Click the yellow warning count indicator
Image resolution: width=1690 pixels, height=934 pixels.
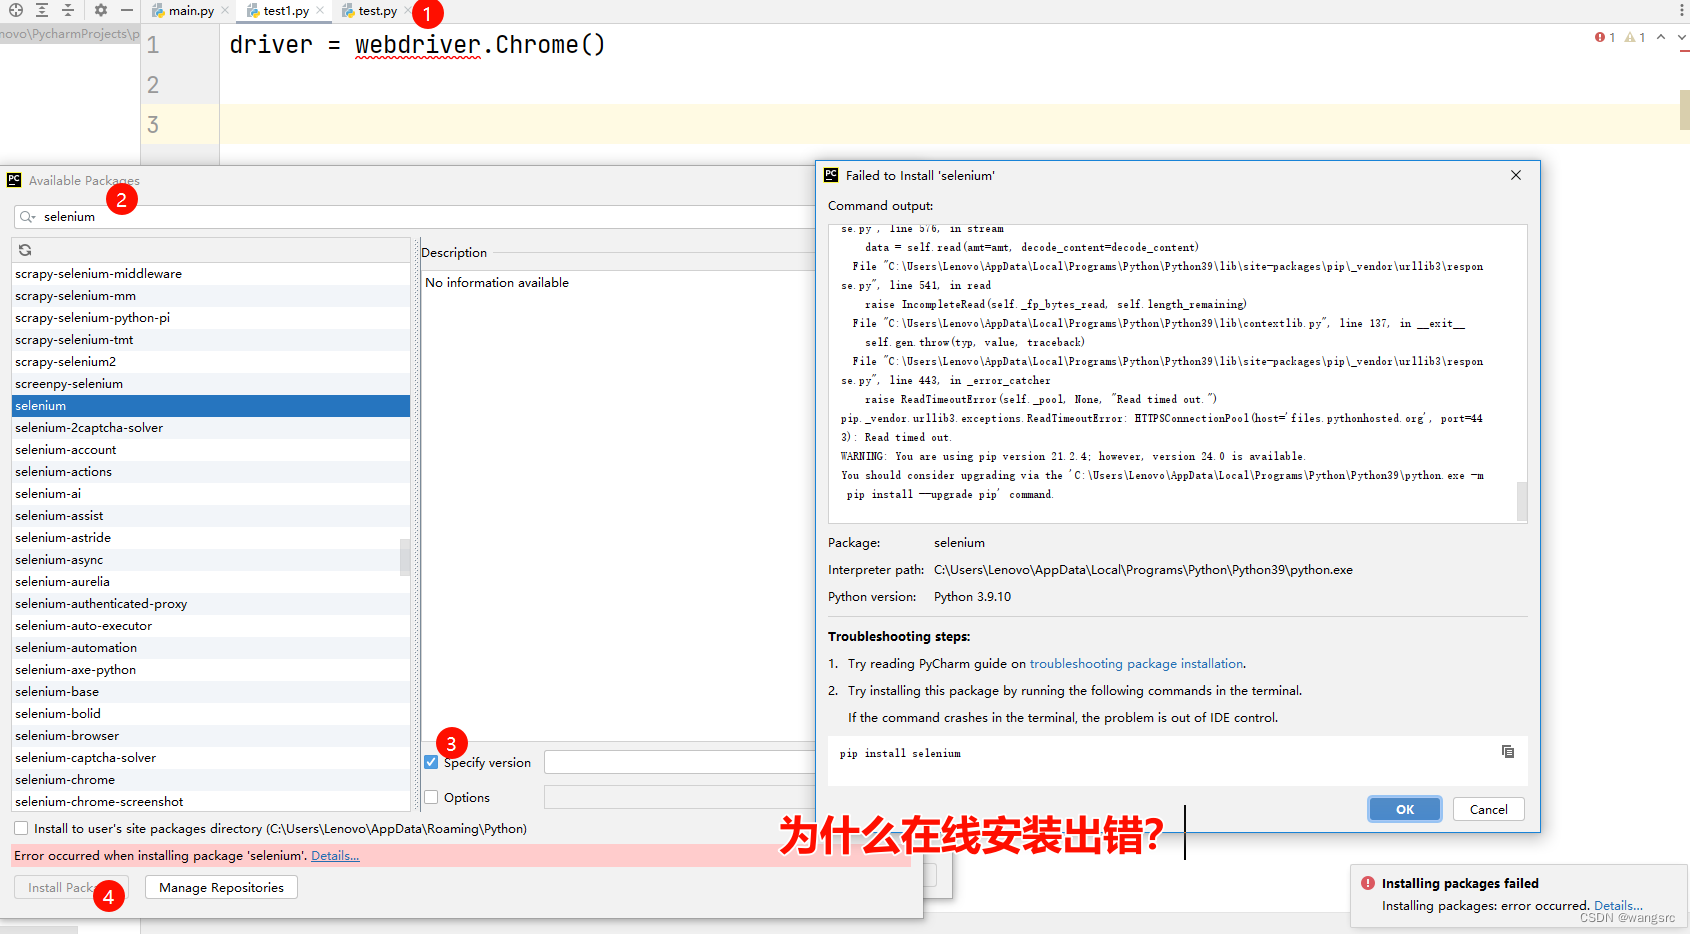(x=1635, y=37)
